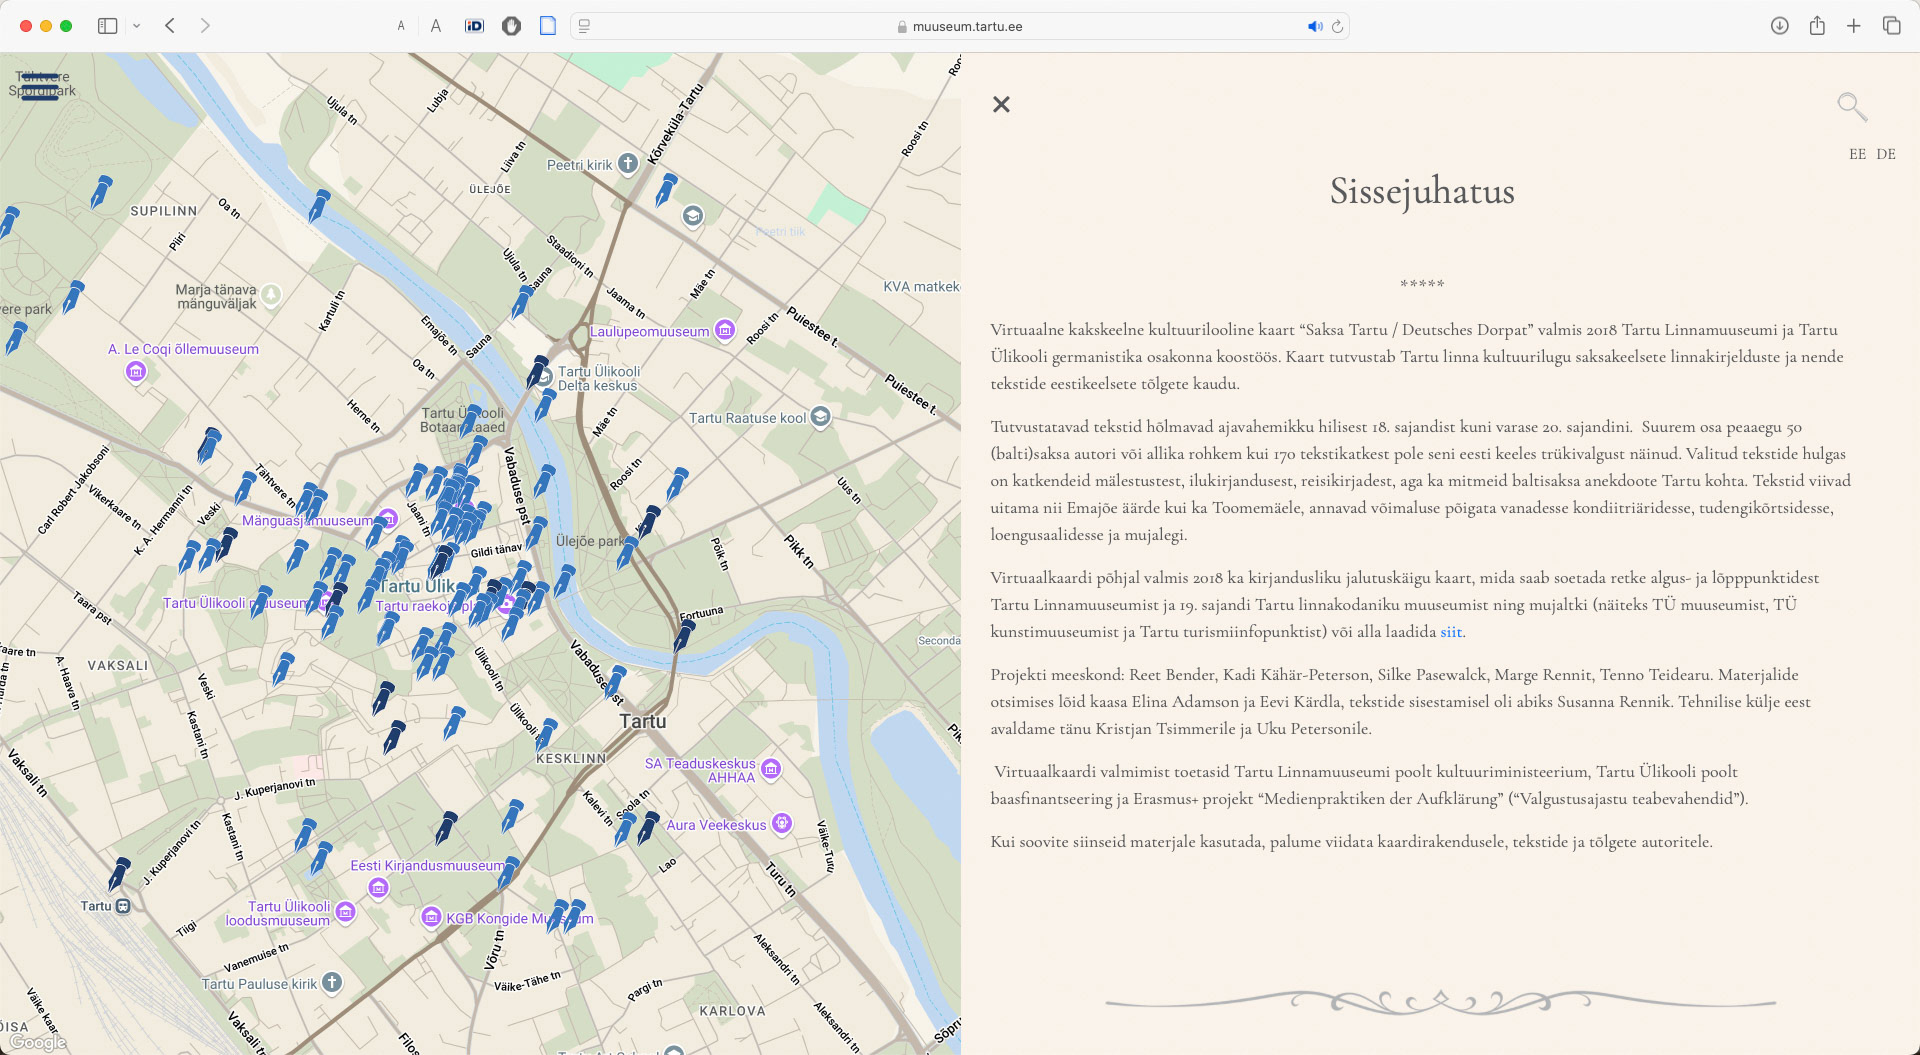1920x1055 pixels.
Task: Show the tab overview
Action: coord(1891,26)
